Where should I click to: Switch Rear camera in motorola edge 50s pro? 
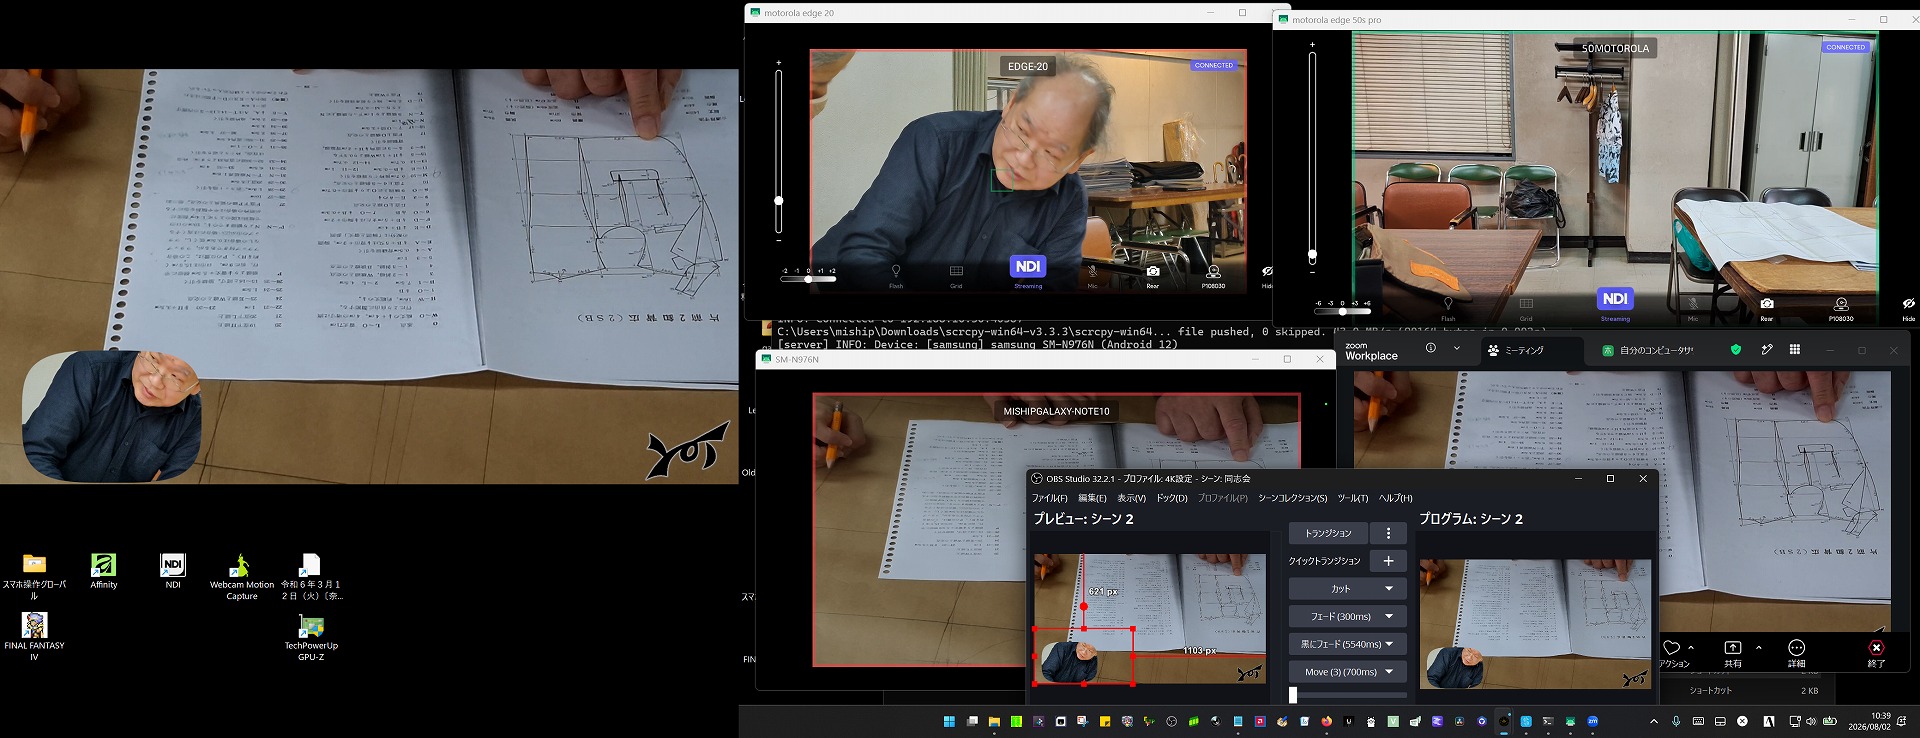point(1767,307)
